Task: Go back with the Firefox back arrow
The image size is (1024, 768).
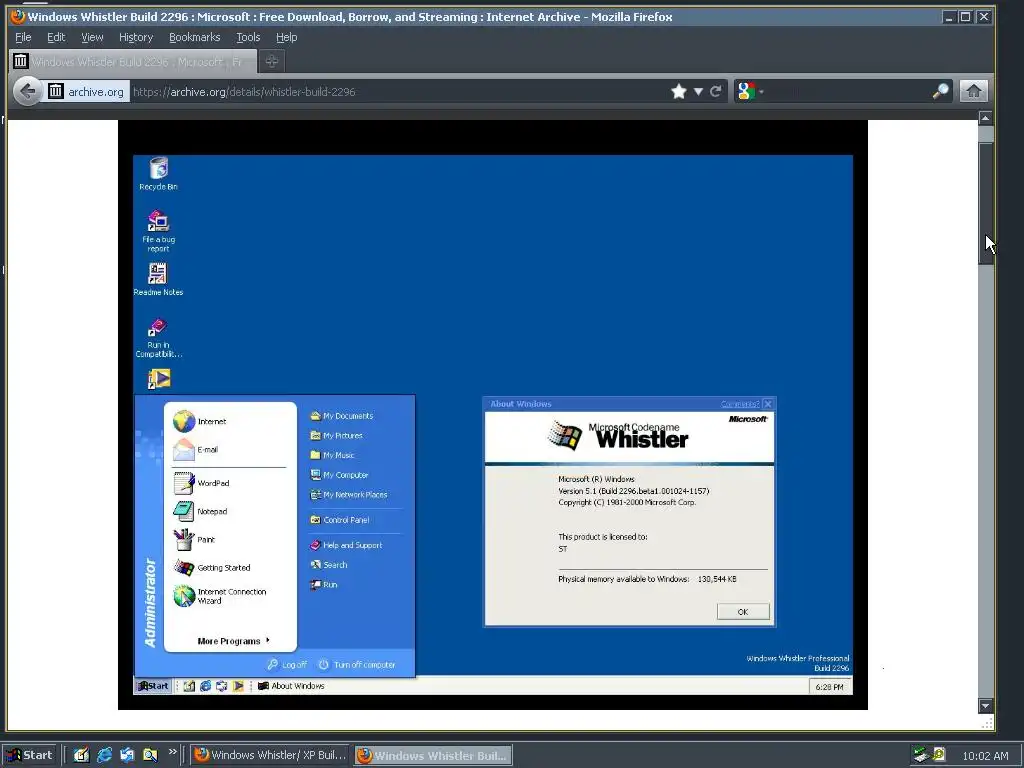Action: coord(27,91)
